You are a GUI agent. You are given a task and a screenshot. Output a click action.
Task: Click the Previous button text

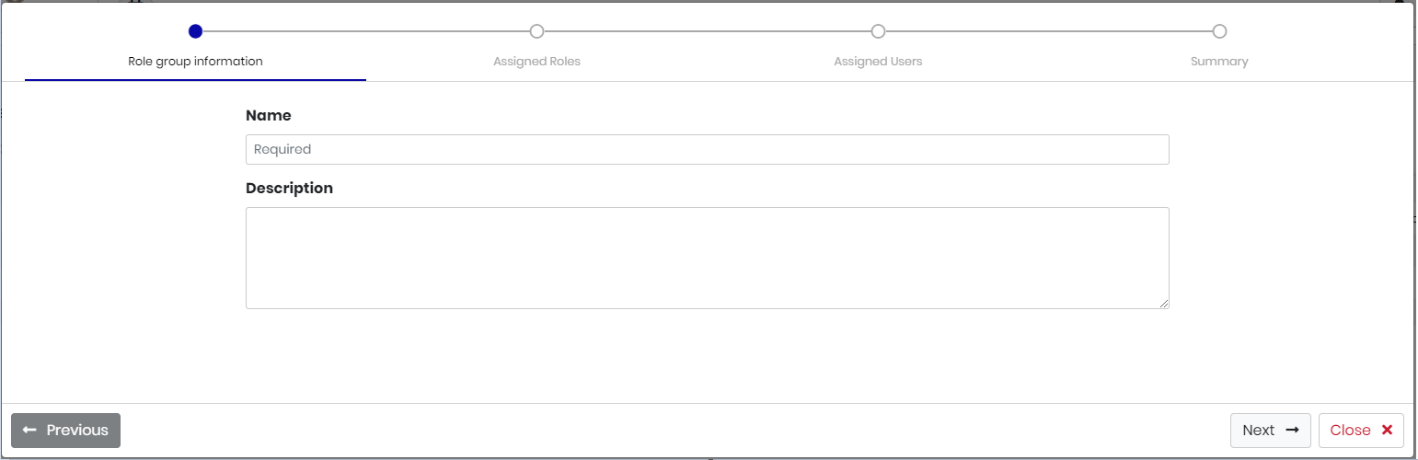[77, 430]
